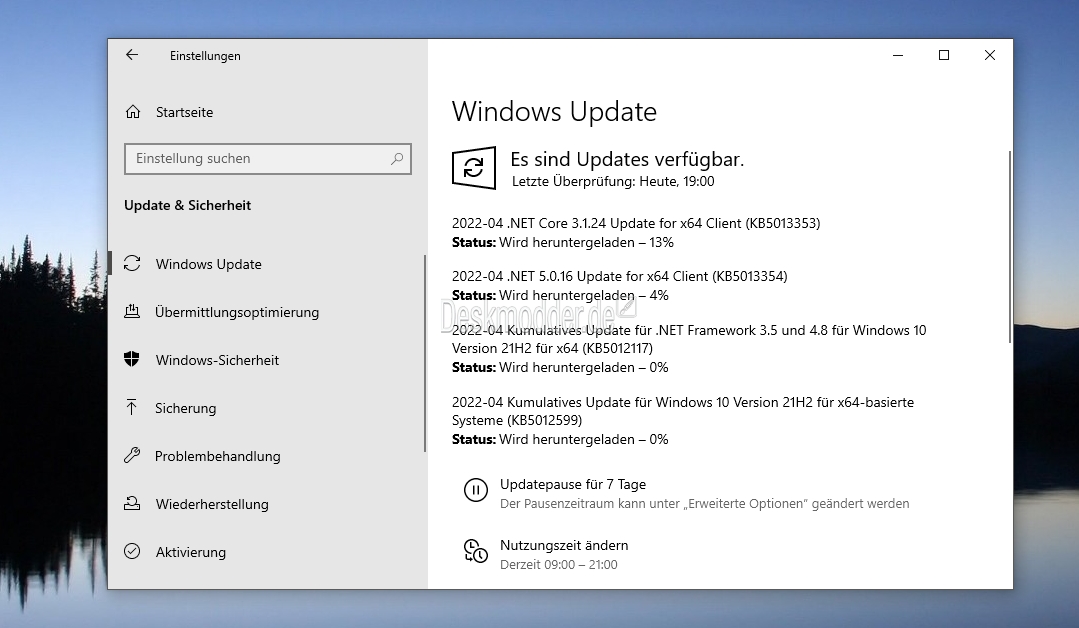Click the back arrow in Einstellungen
The width and height of the screenshot is (1079, 628).
coord(132,56)
